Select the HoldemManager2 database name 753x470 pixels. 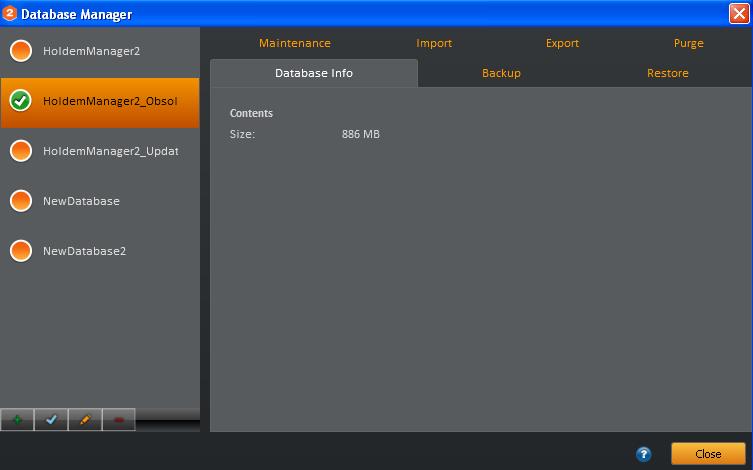point(91,51)
